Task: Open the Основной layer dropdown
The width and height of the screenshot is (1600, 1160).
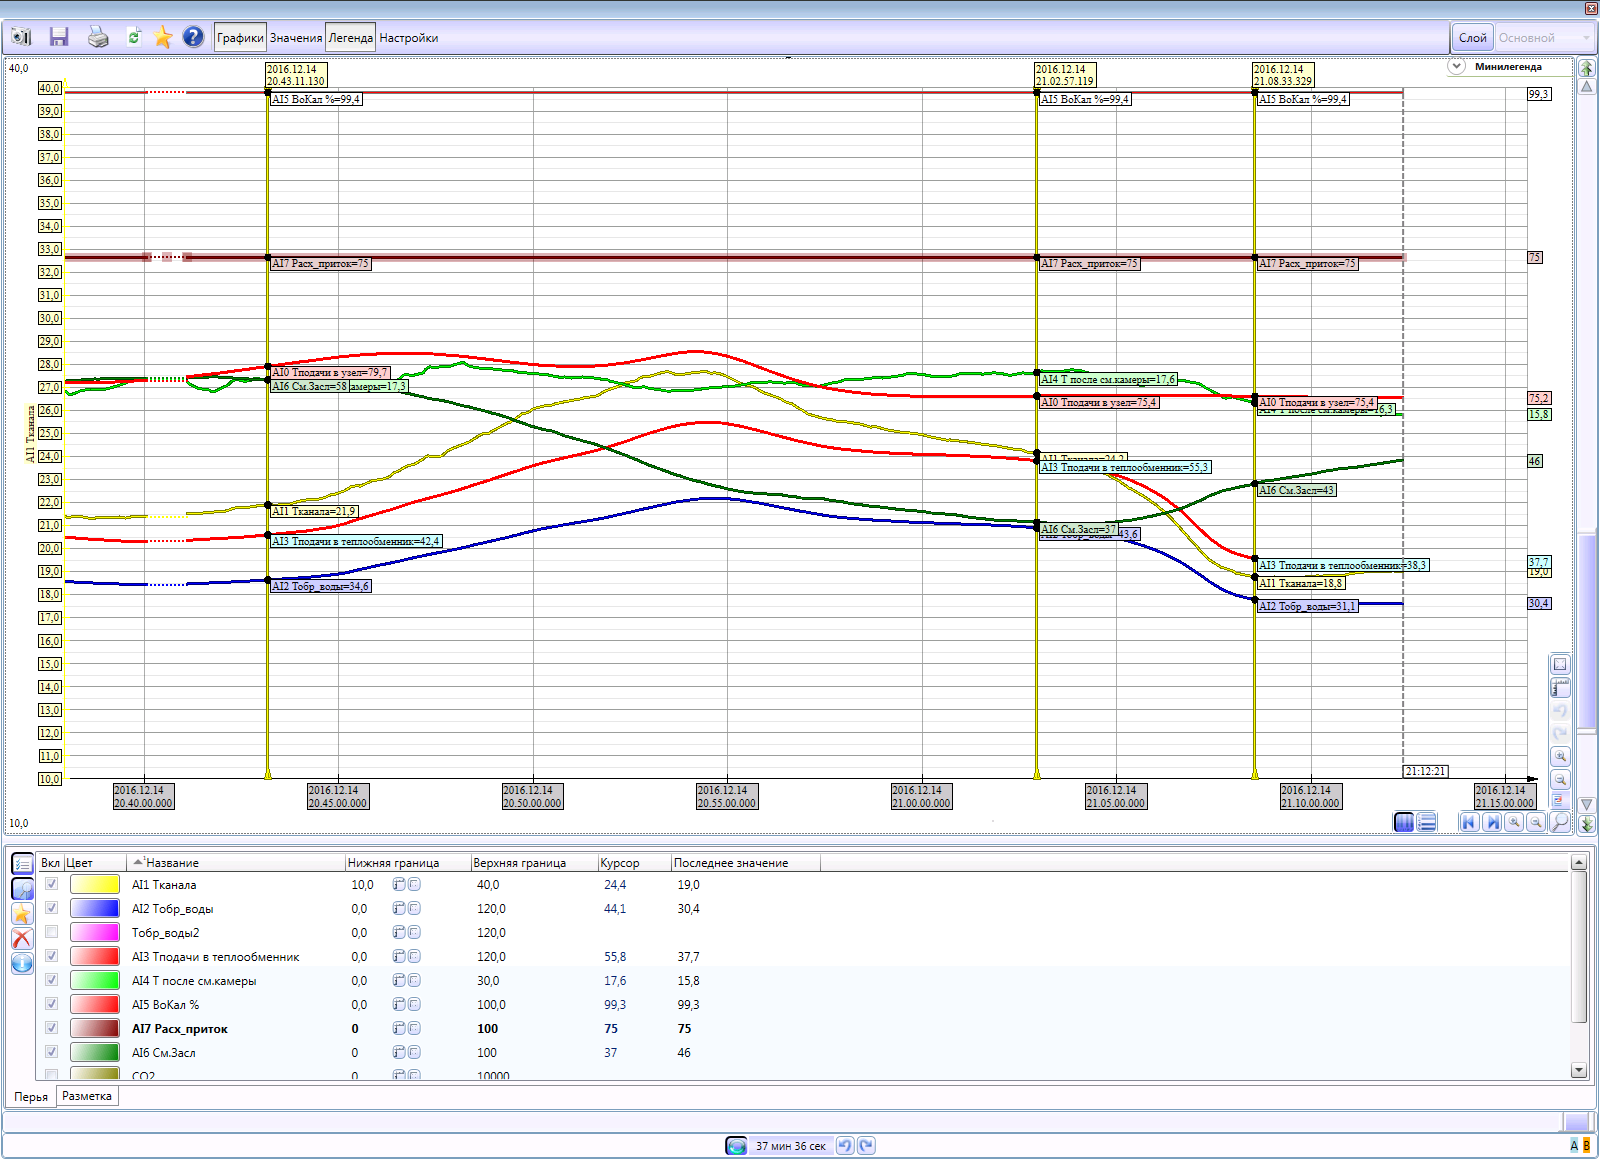Action: coord(1543,38)
